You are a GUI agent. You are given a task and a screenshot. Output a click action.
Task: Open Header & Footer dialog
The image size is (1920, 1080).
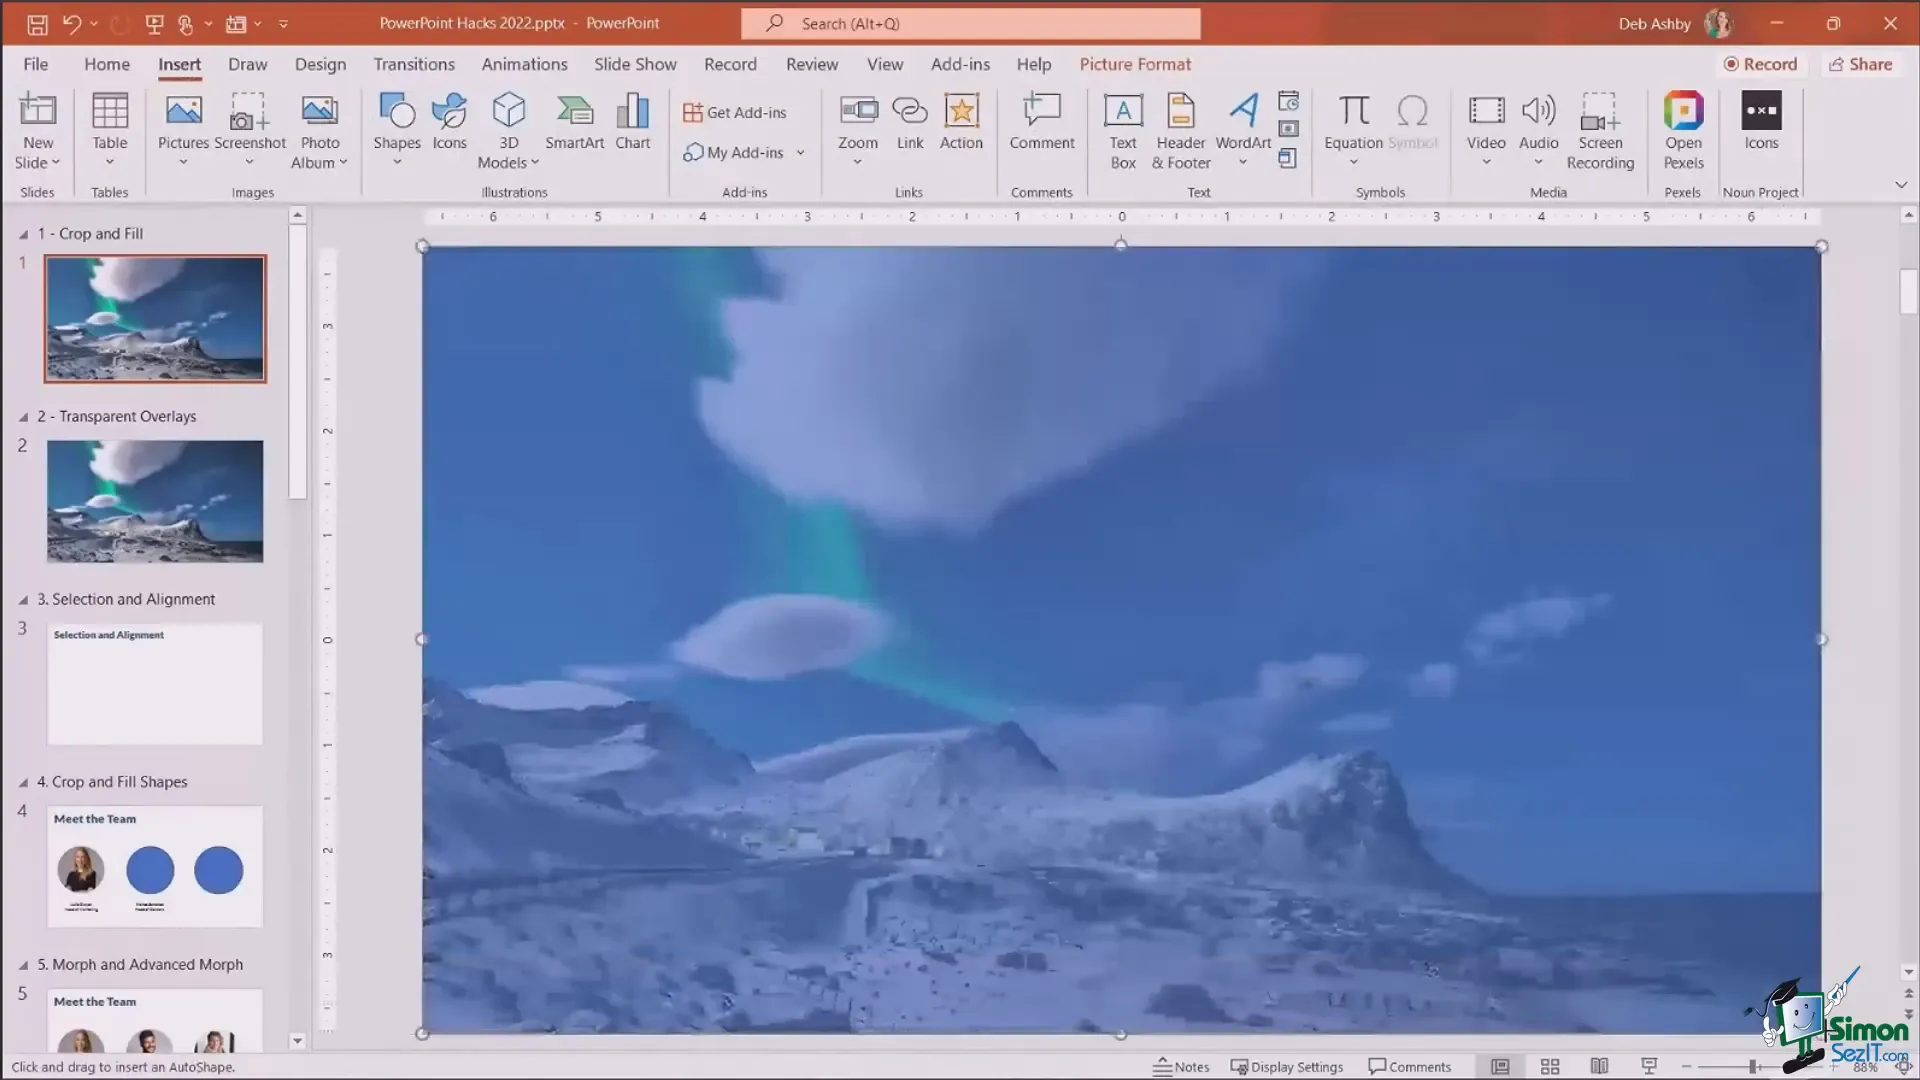[1181, 130]
